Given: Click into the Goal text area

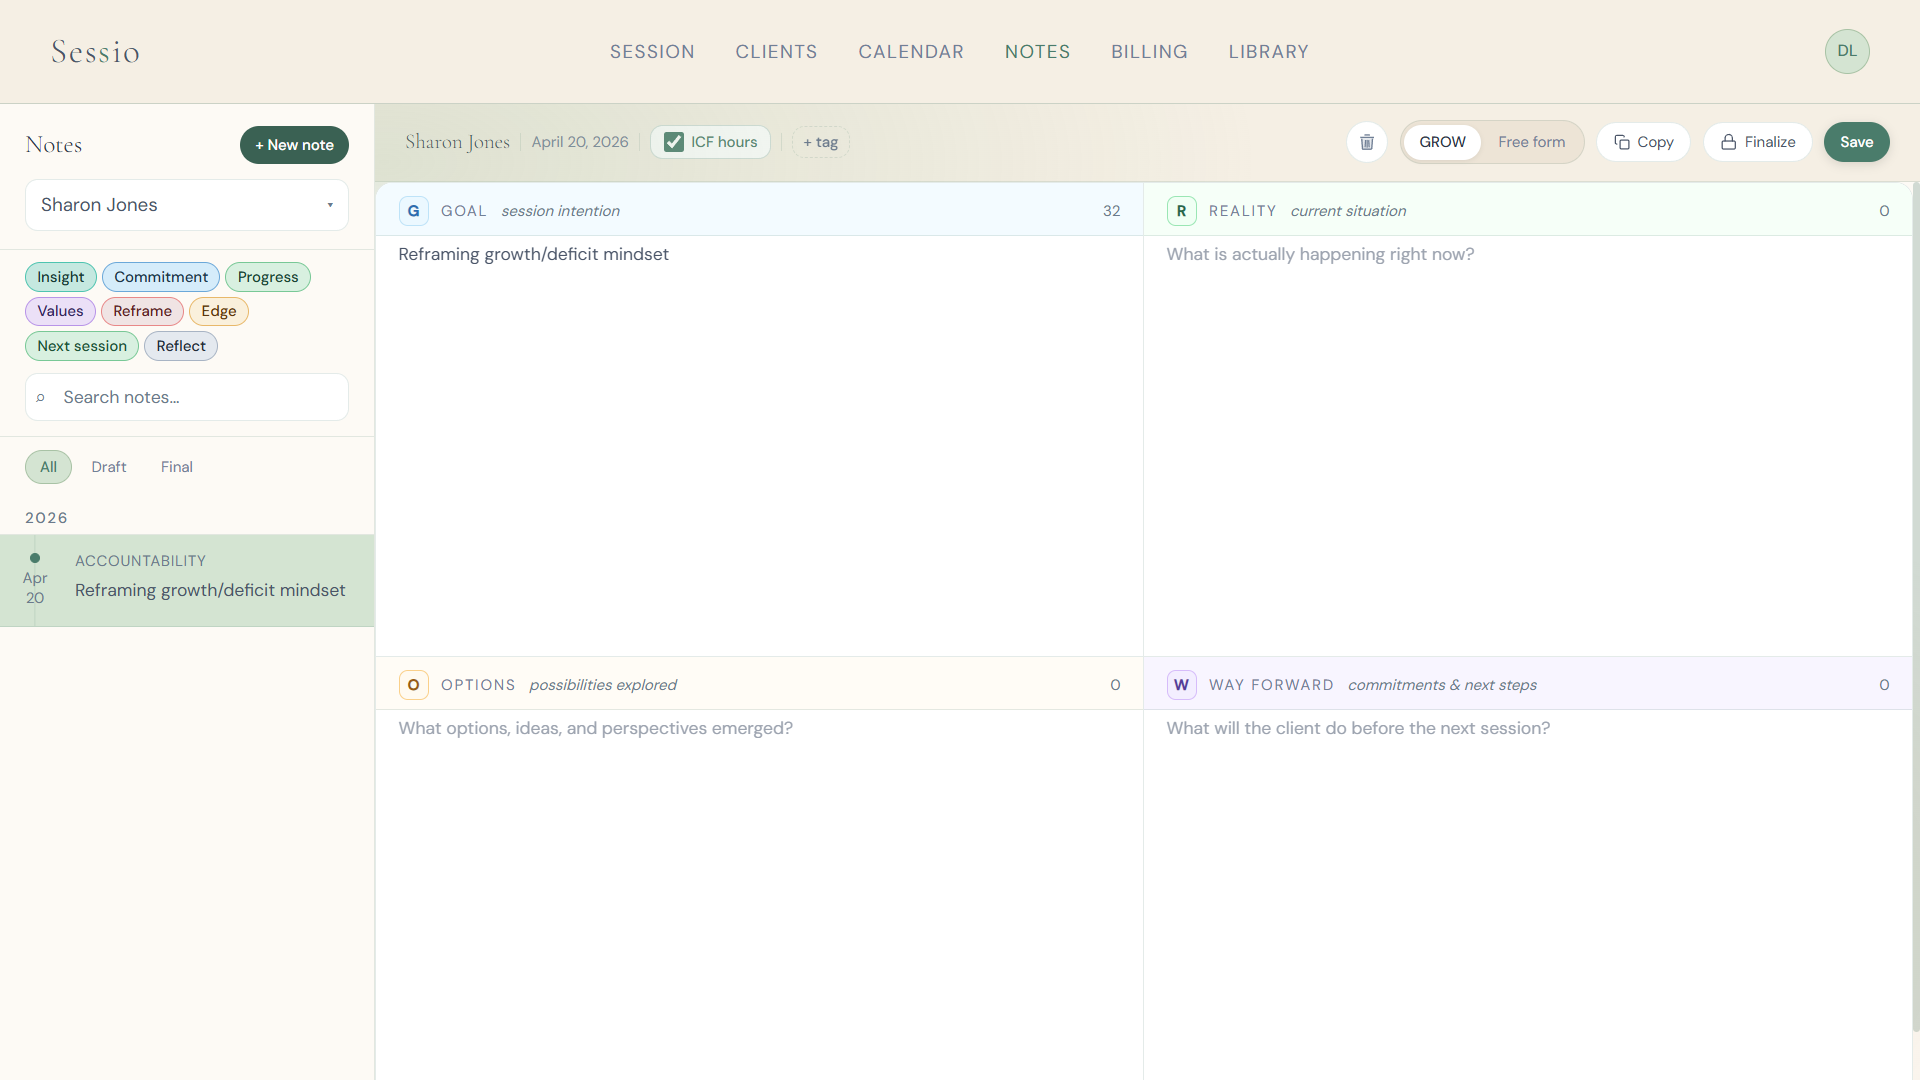Looking at the screenshot, I should [x=759, y=445].
